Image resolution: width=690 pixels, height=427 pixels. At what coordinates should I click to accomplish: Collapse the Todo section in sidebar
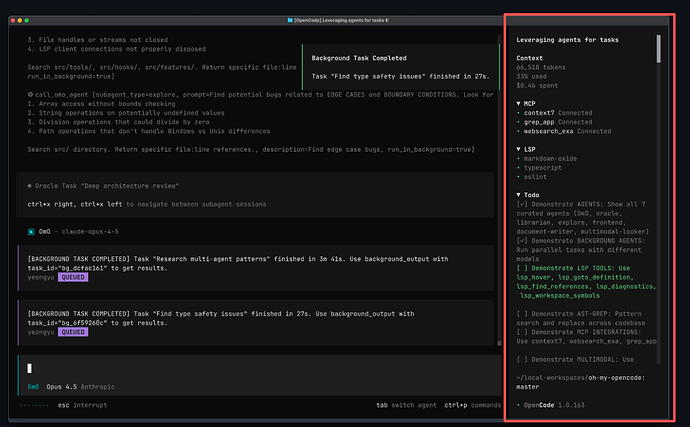pos(518,195)
